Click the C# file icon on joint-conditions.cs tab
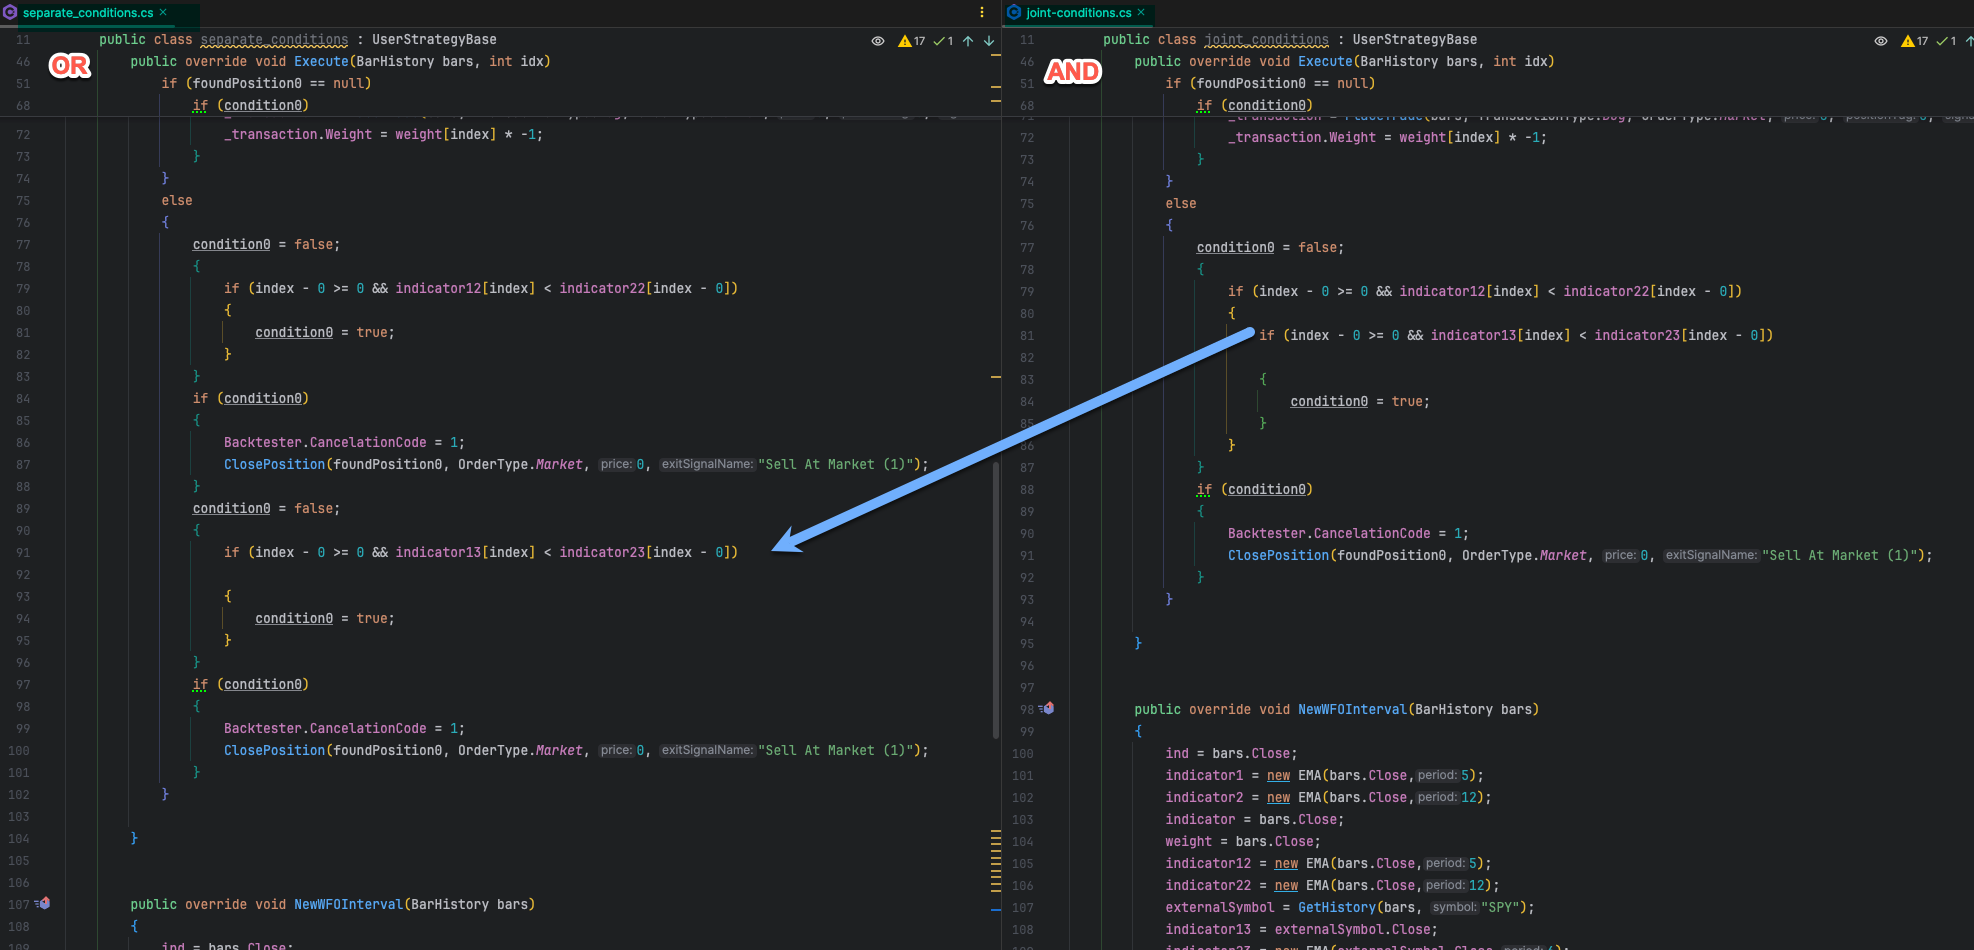 click(1014, 13)
